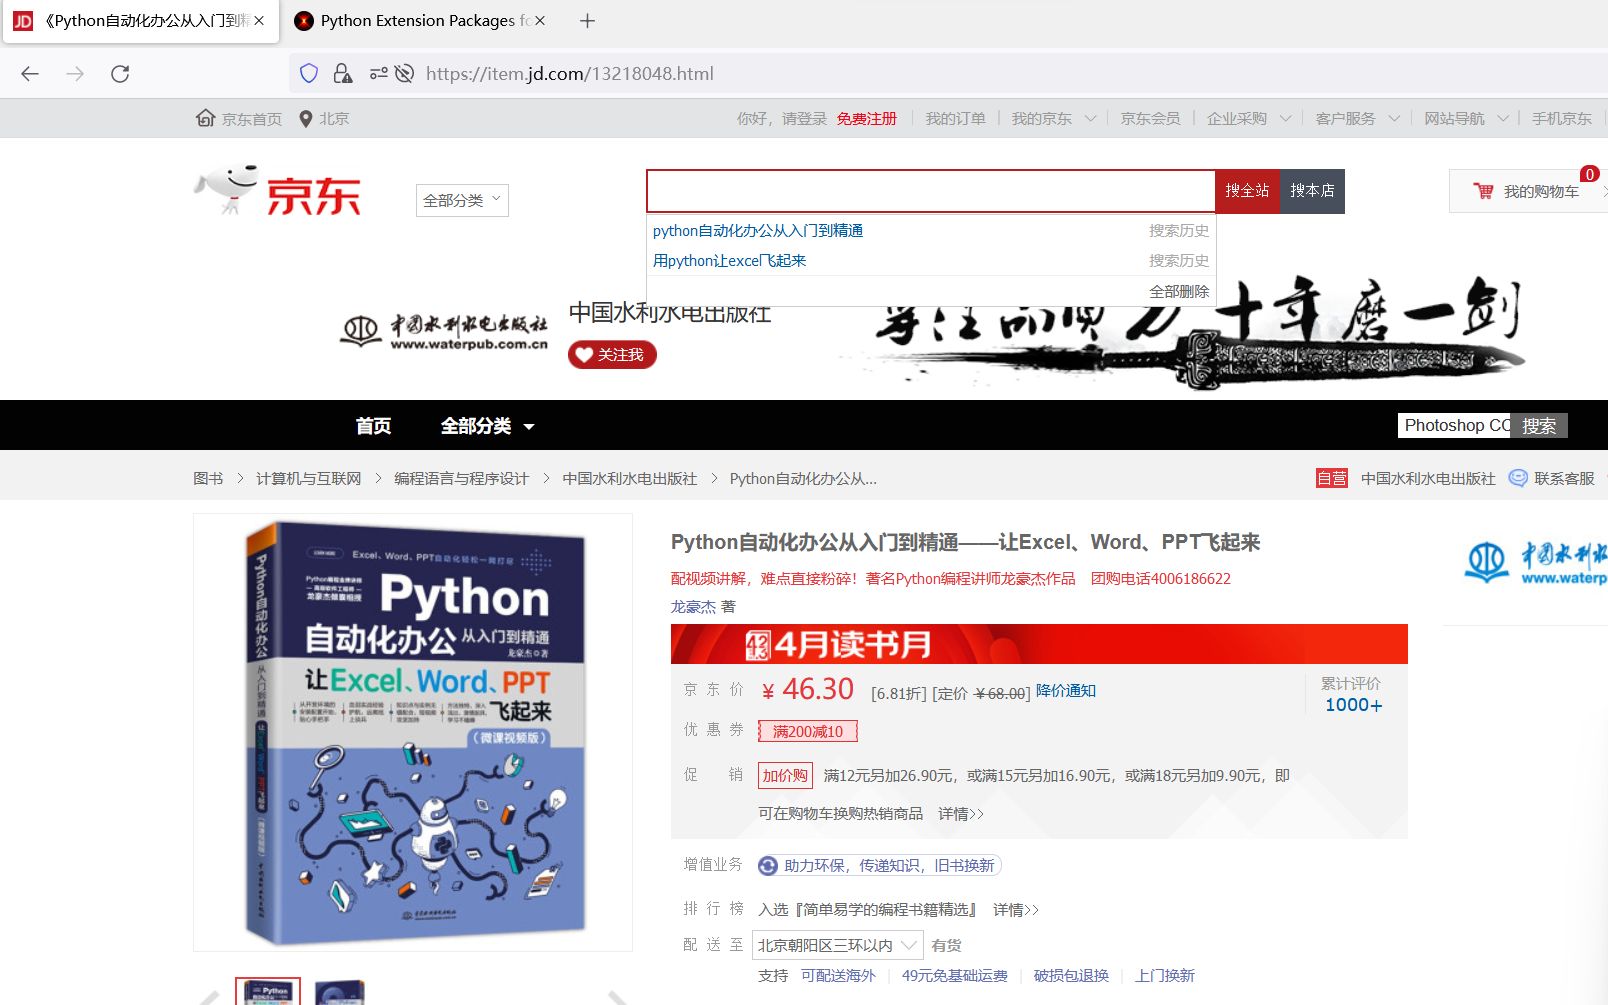This screenshot has height=1005, width=1608.
Task: Open 中国水利水电出版社 breadcrumb link
Action: (629, 478)
